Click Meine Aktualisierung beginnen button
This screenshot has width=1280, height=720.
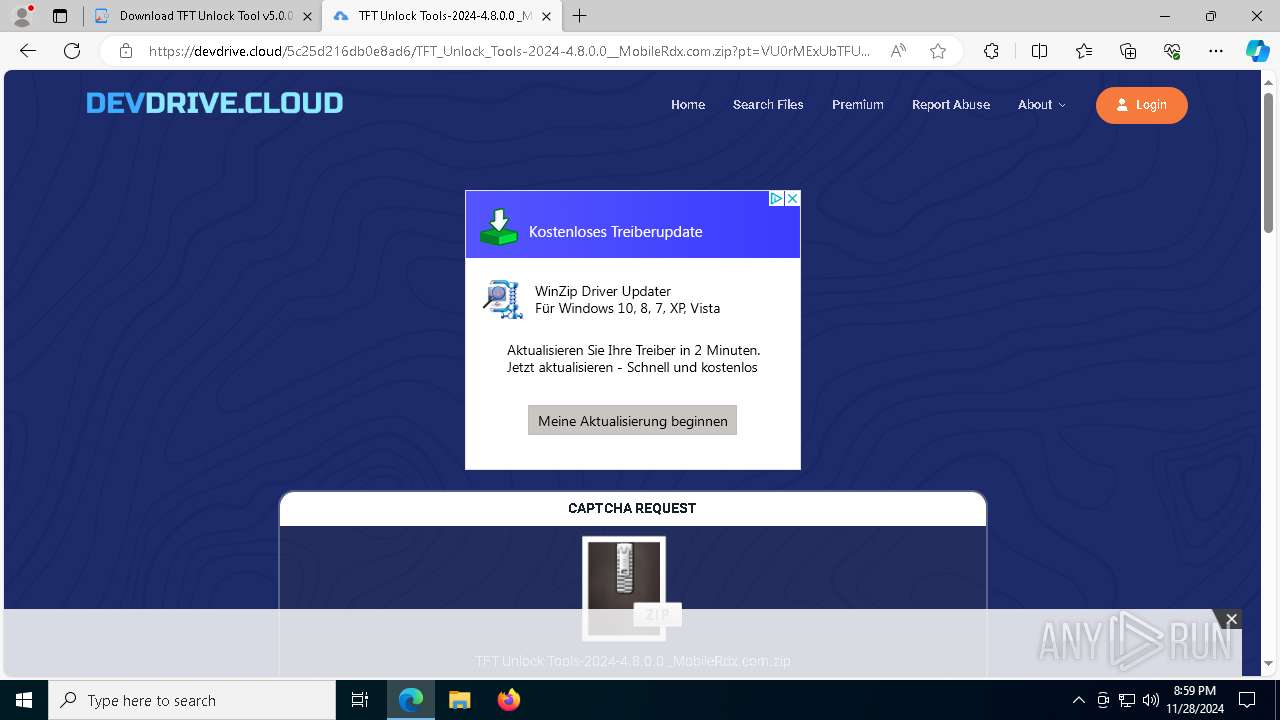coord(633,420)
